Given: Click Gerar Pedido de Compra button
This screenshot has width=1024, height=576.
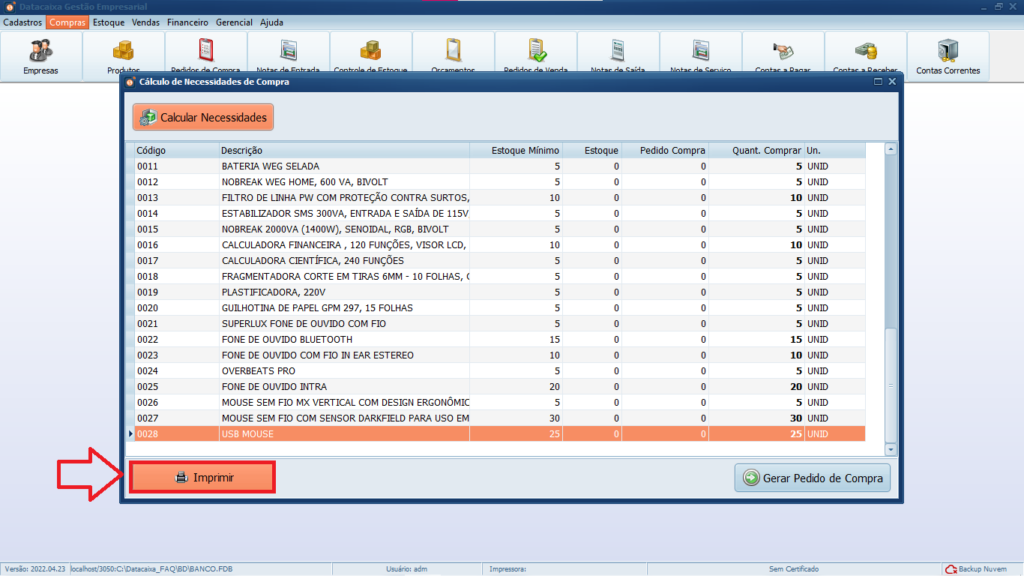Looking at the screenshot, I should [x=812, y=478].
